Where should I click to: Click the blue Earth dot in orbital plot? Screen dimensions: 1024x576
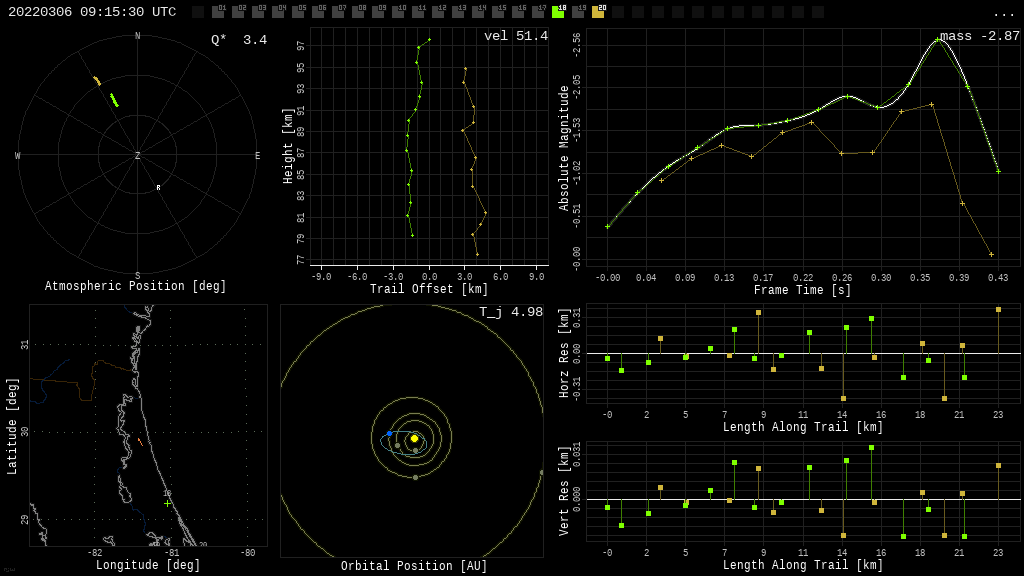coord(389,434)
